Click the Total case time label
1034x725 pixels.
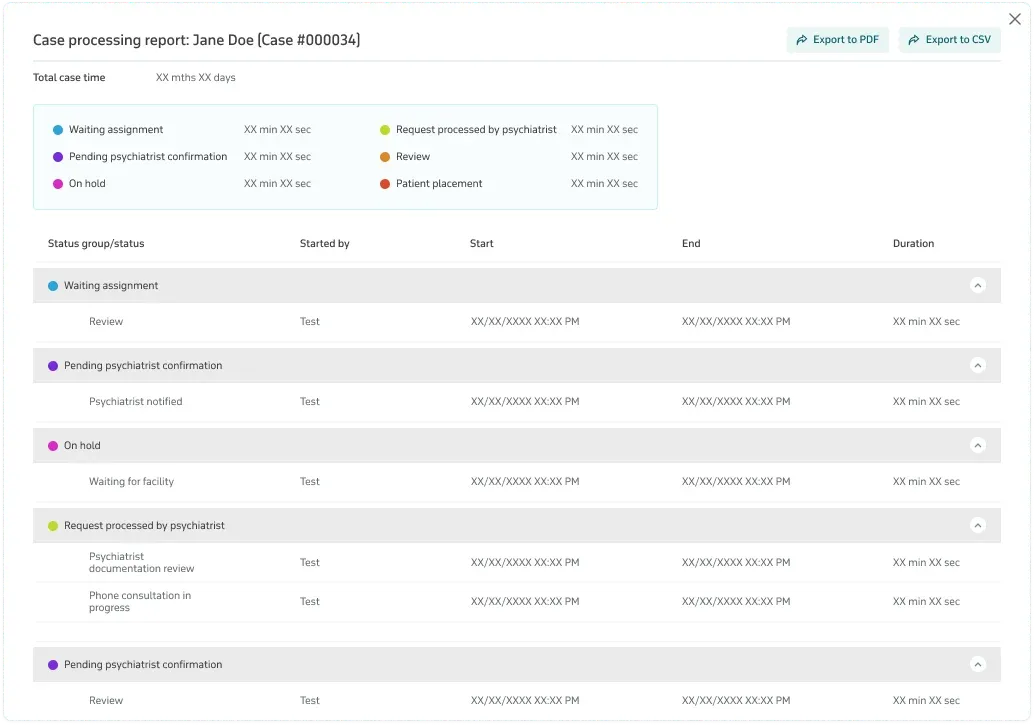69,78
